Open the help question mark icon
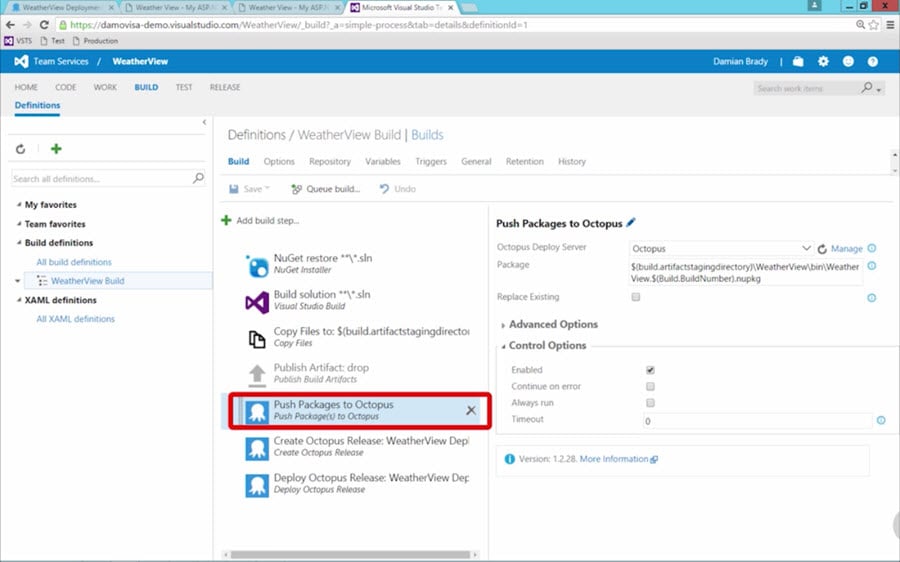Image resolution: width=900 pixels, height=562 pixels. (x=872, y=61)
